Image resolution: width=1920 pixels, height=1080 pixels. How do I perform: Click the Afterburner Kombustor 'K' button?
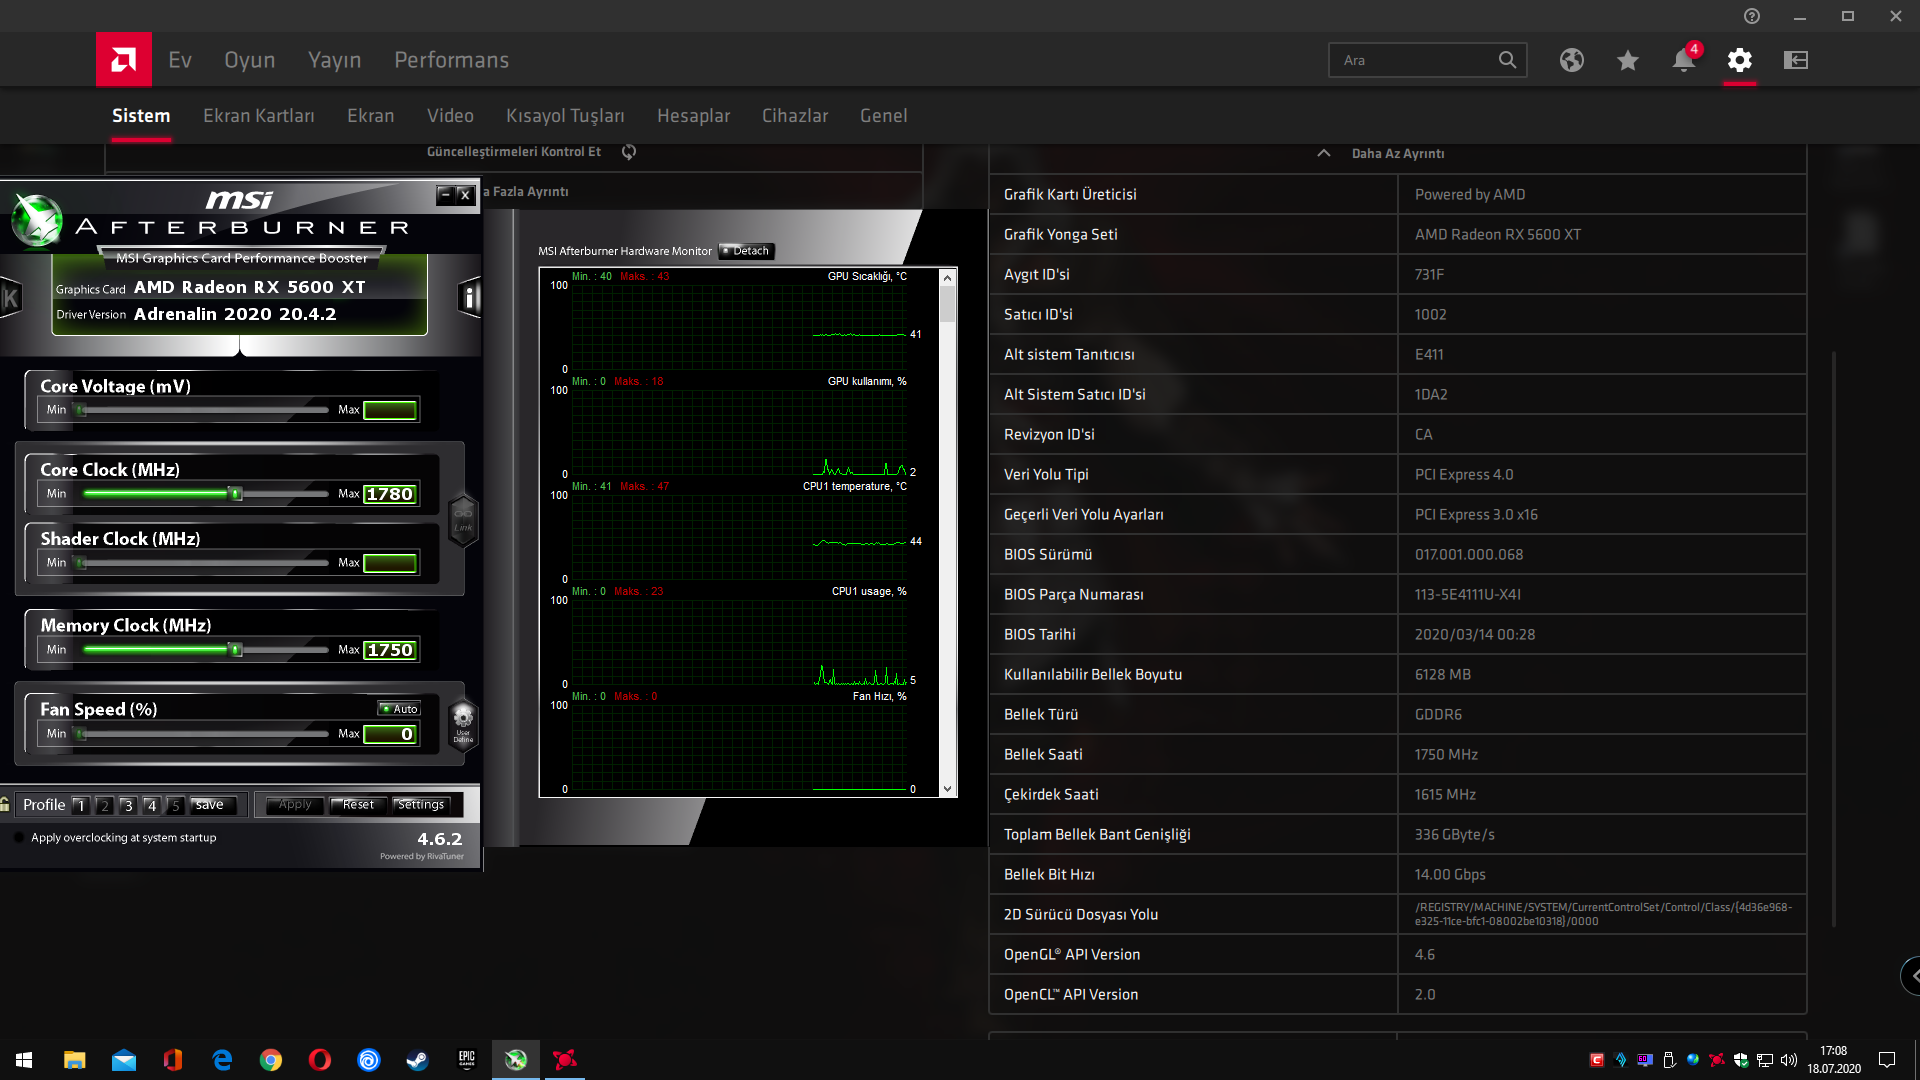(11, 297)
